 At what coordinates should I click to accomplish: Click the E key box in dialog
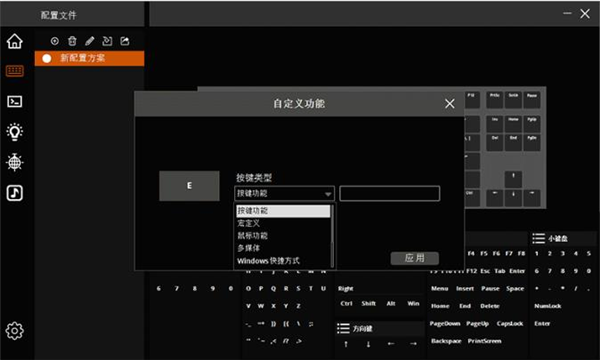[189, 186]
